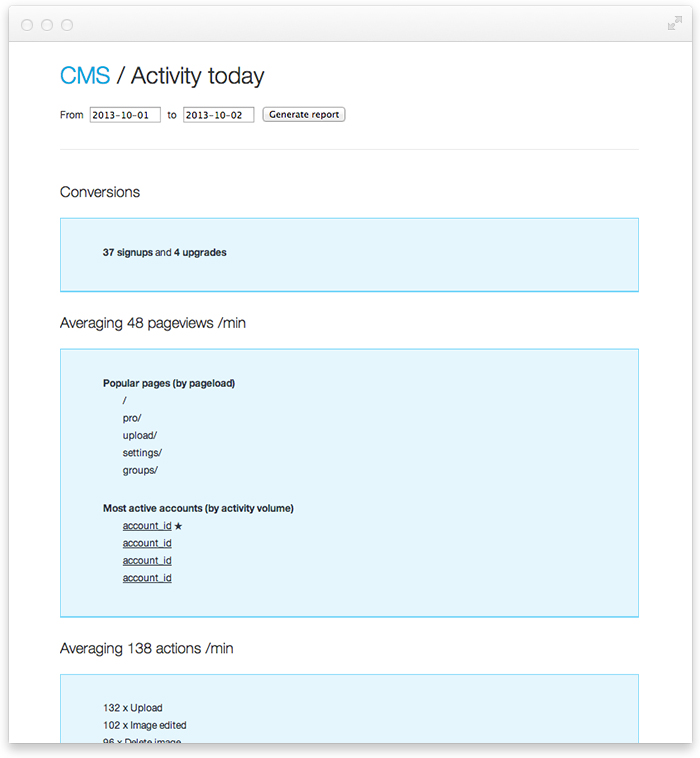Focus the end date field 2013-10-02
The image size is (700, 758).
point(218,115)
